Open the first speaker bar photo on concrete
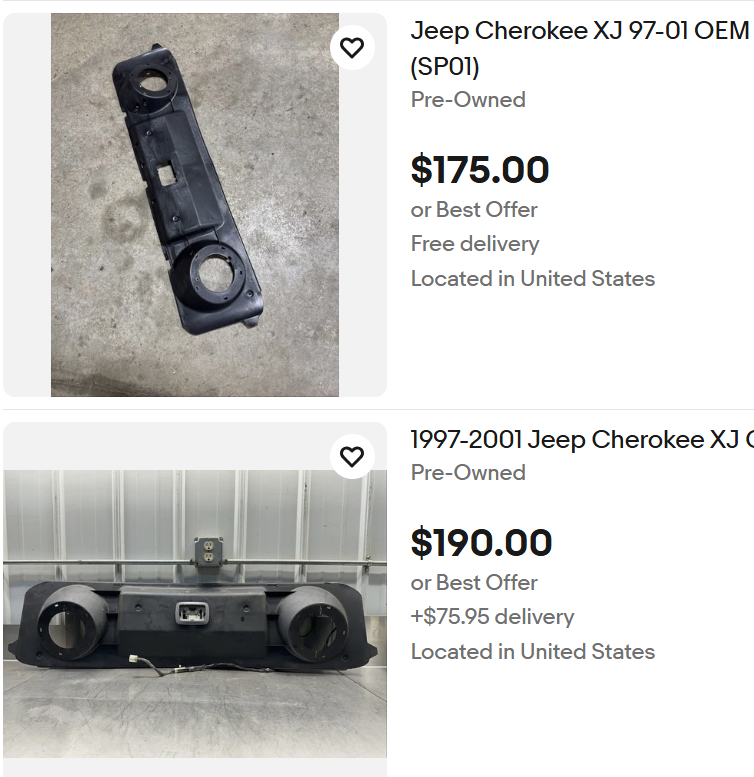This screenshot has width=754, height=777. [195, 205]
